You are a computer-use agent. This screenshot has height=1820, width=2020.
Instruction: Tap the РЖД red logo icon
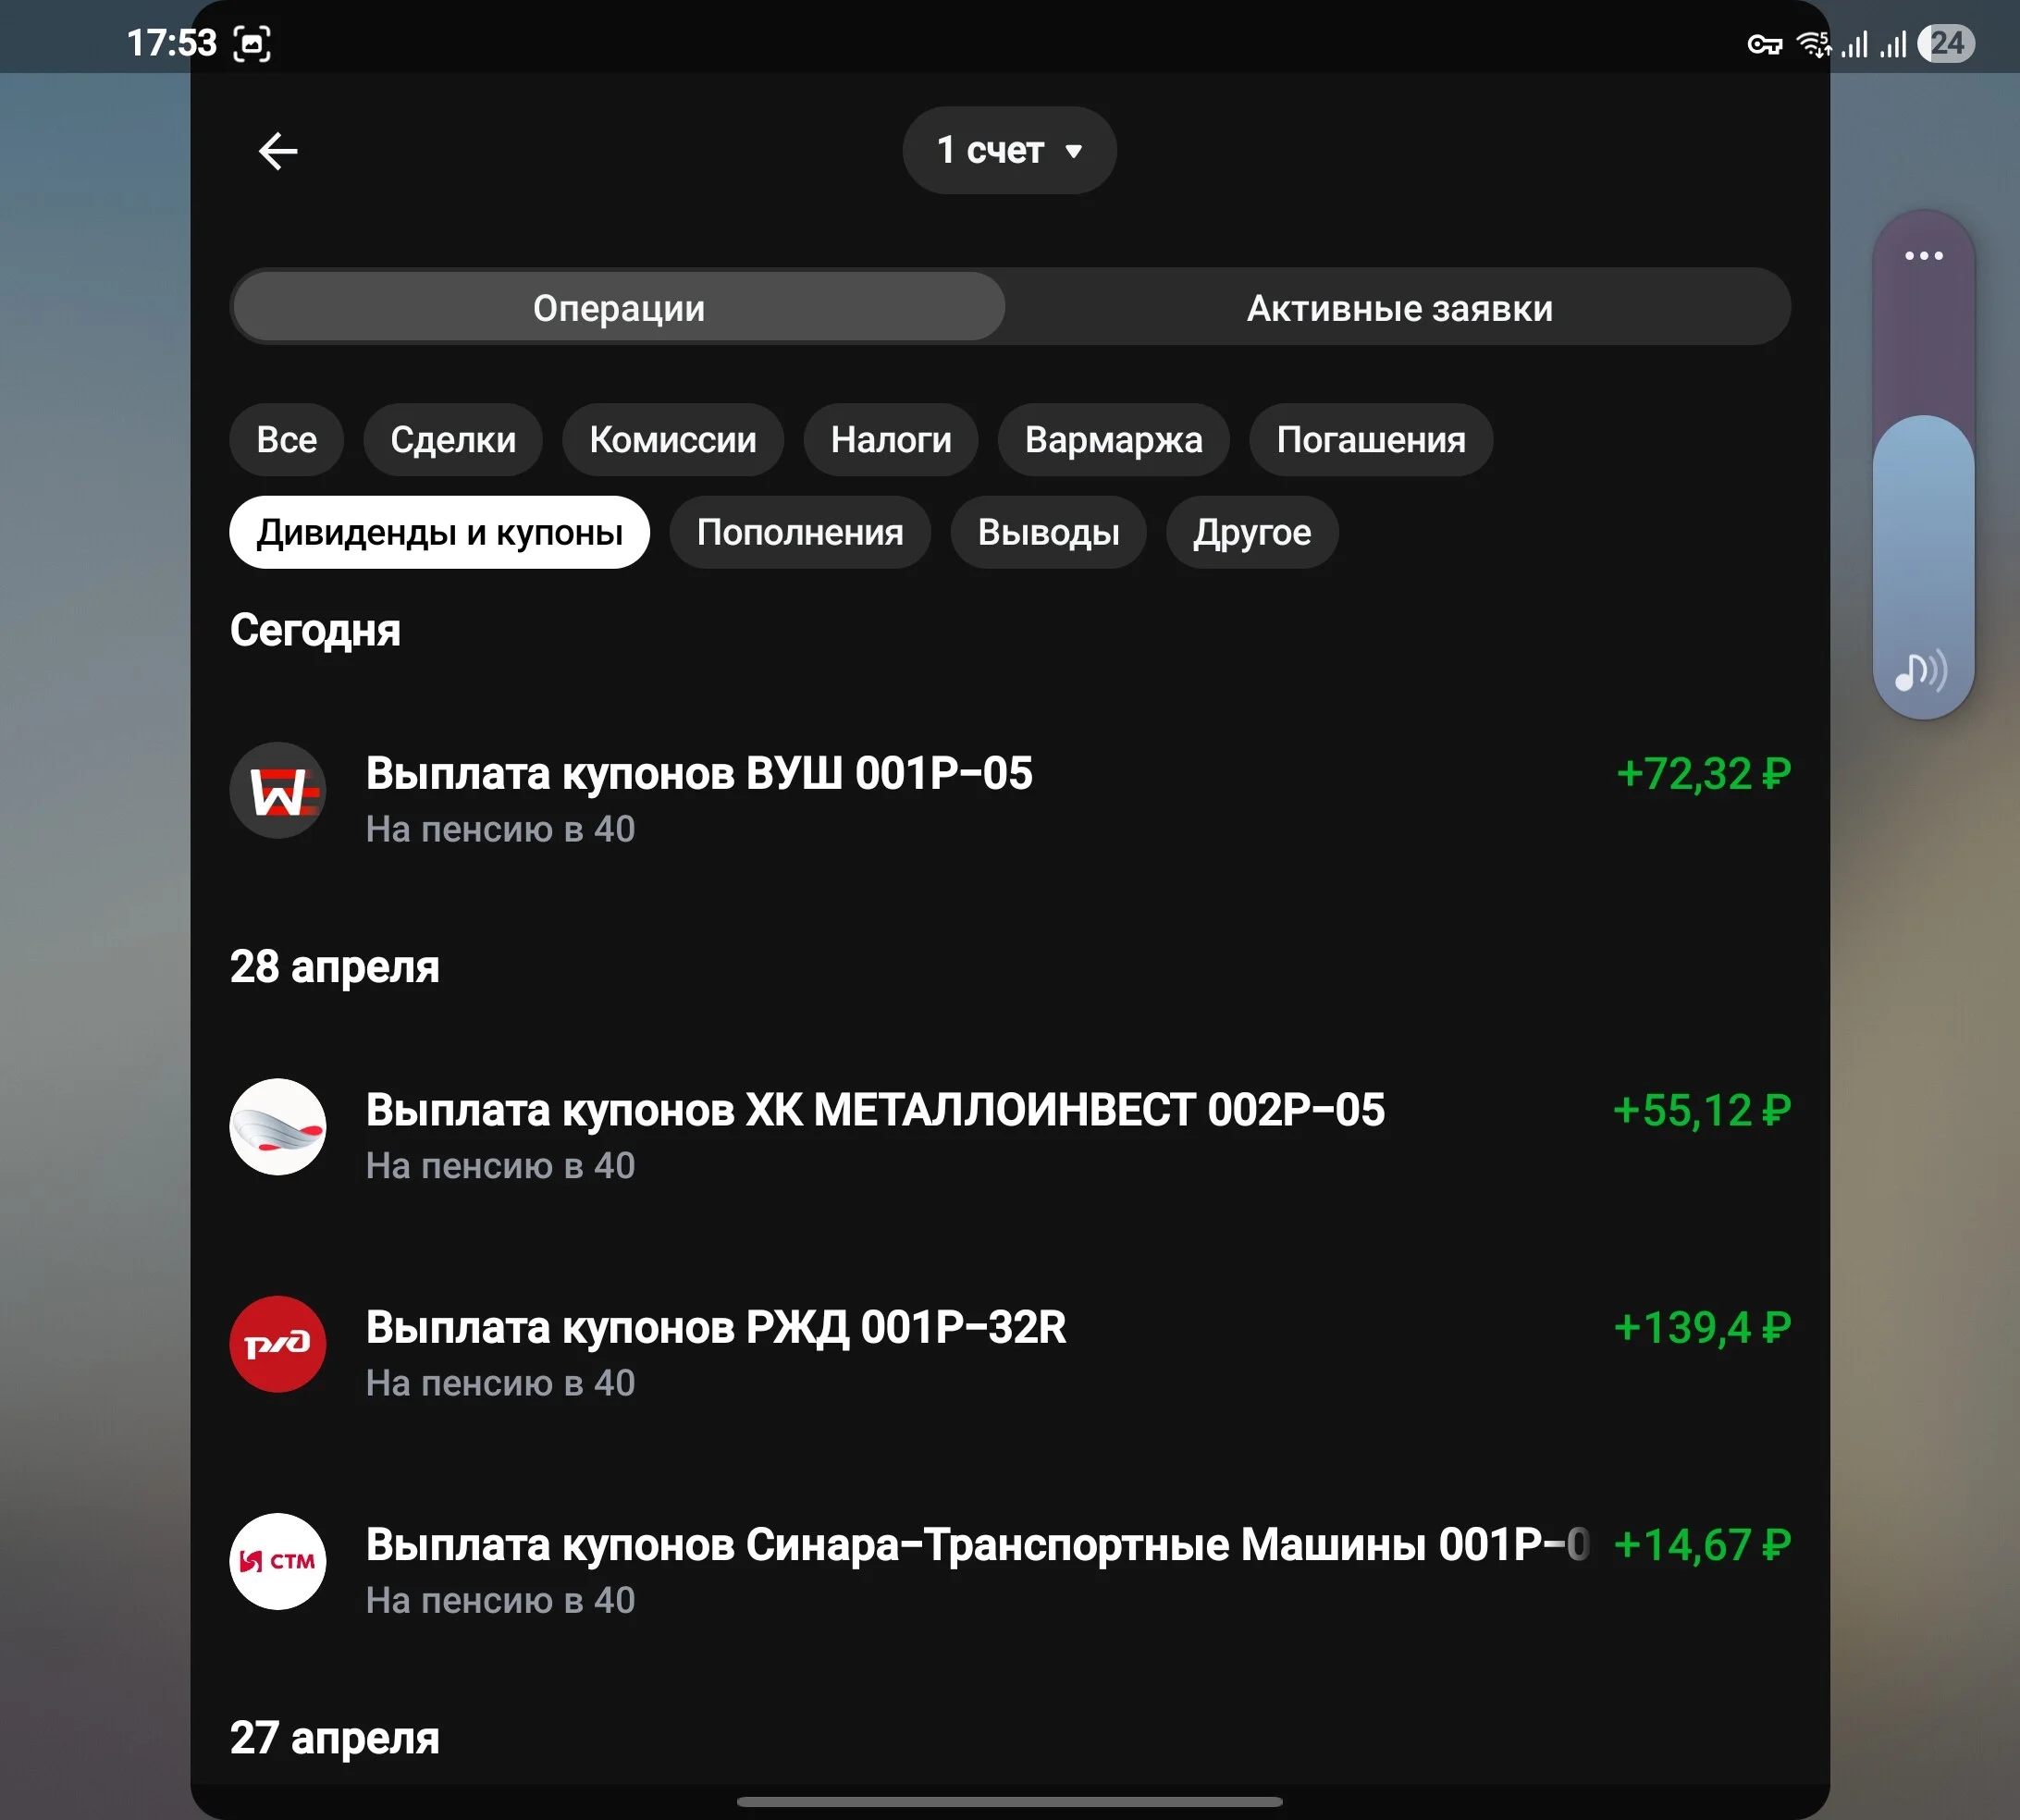pyautogui.click(x=278, y=1344)
